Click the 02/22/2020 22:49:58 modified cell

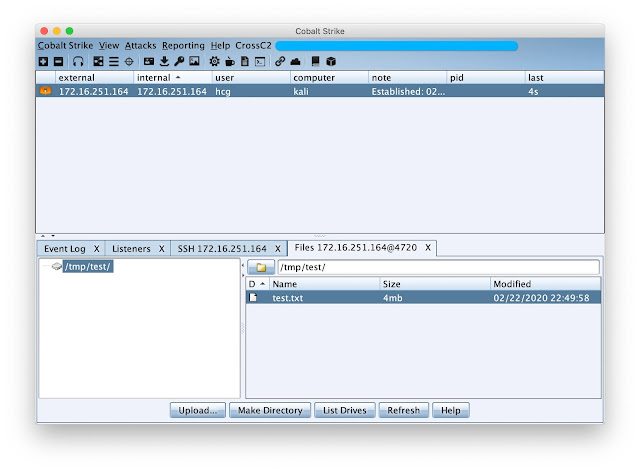click(541, 298)
